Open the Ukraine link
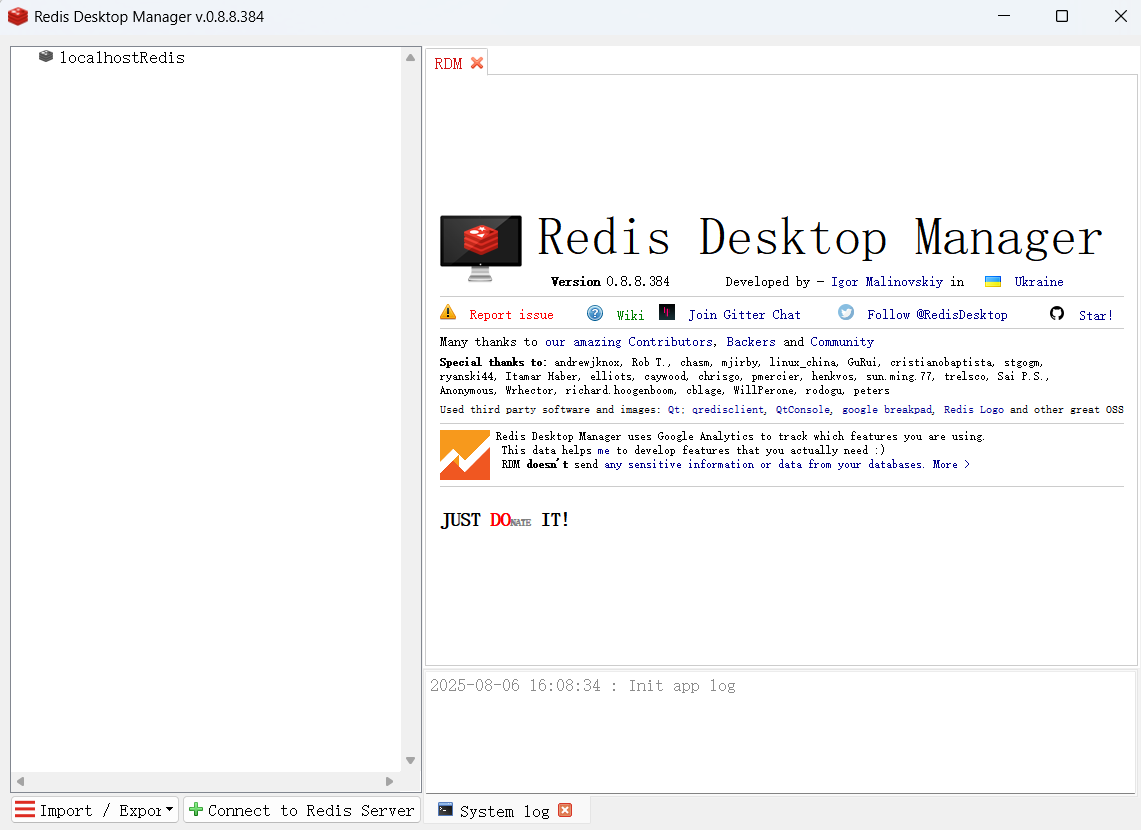This screenshot has width=1141, height=830. [1039, 282]
